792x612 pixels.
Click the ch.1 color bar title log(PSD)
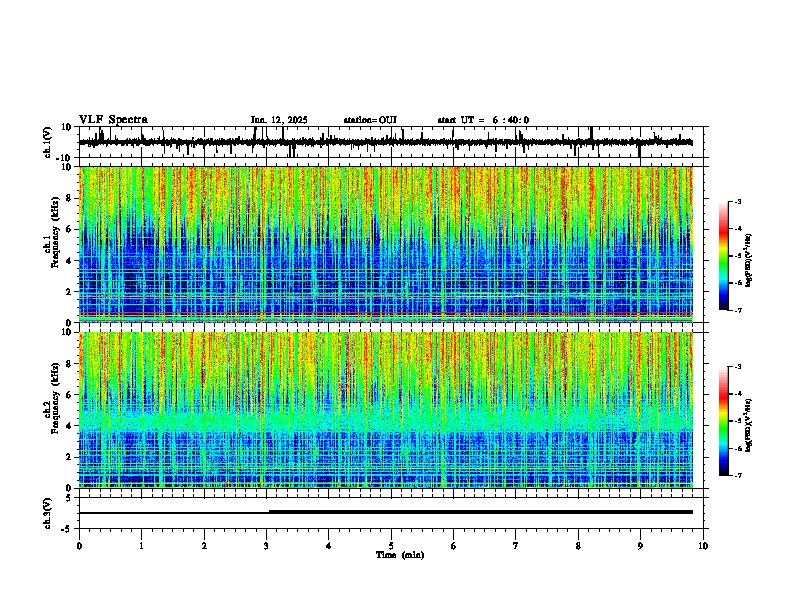749,260
